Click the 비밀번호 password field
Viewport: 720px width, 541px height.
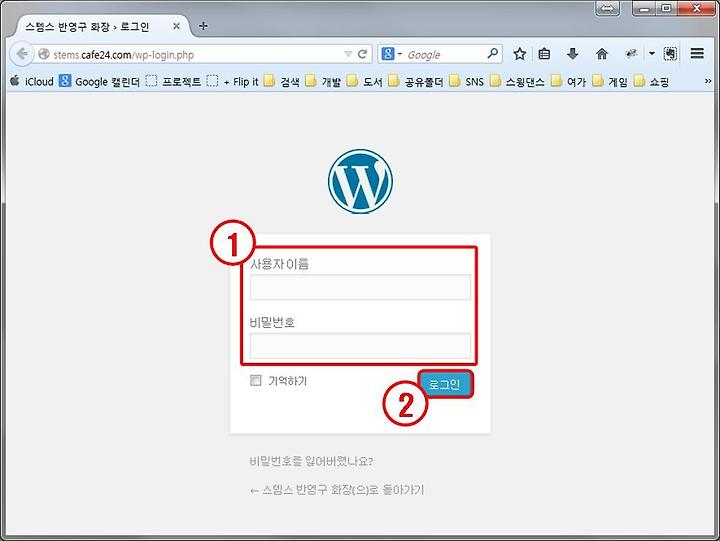360,345
